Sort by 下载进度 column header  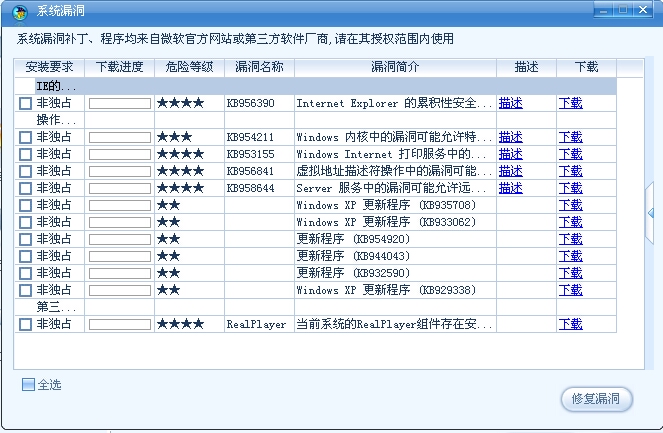point(120,67)
